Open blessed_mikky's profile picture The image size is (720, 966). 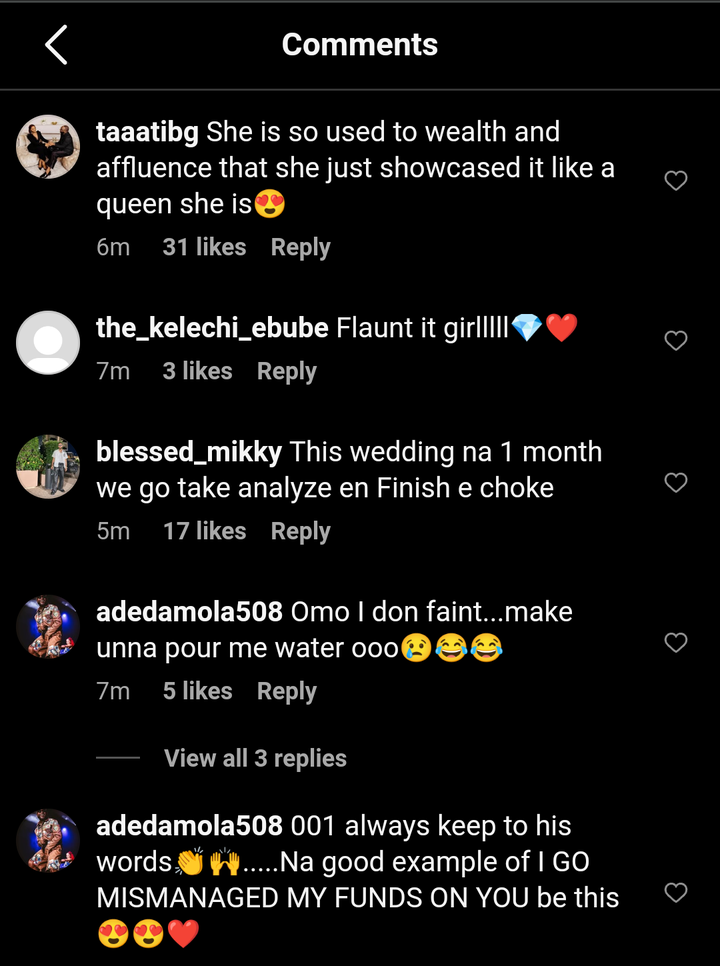pyautogui.click(x=48, y=467)
